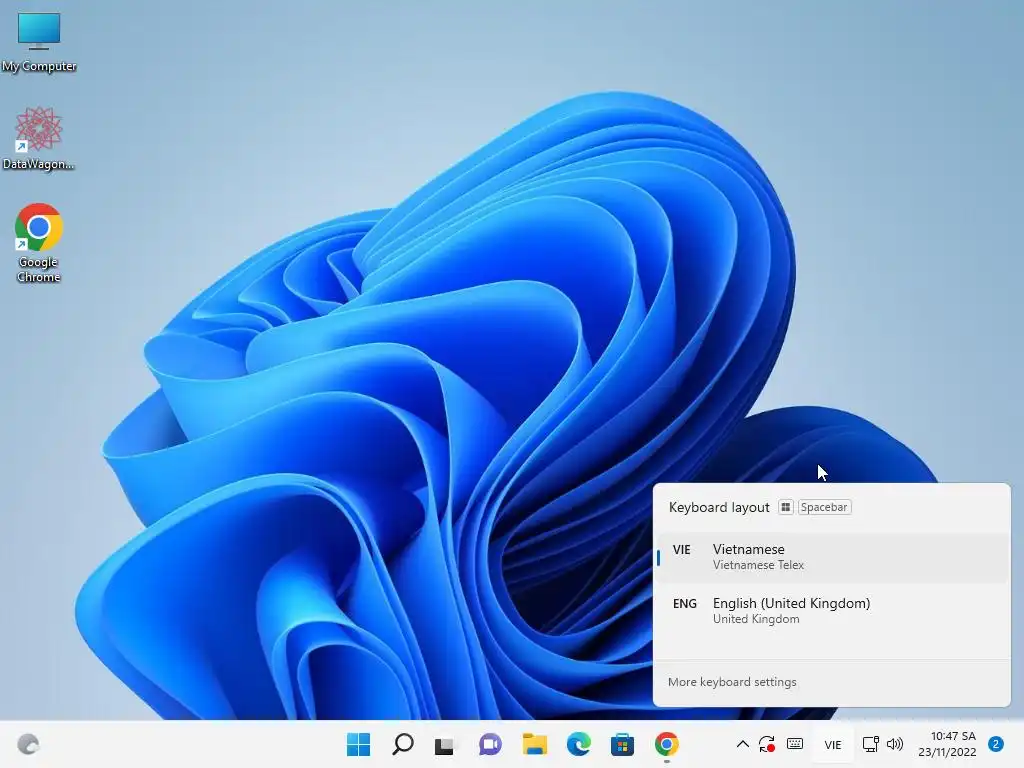
Task: Open the Windows Start menu
Action: coord(359,744)
